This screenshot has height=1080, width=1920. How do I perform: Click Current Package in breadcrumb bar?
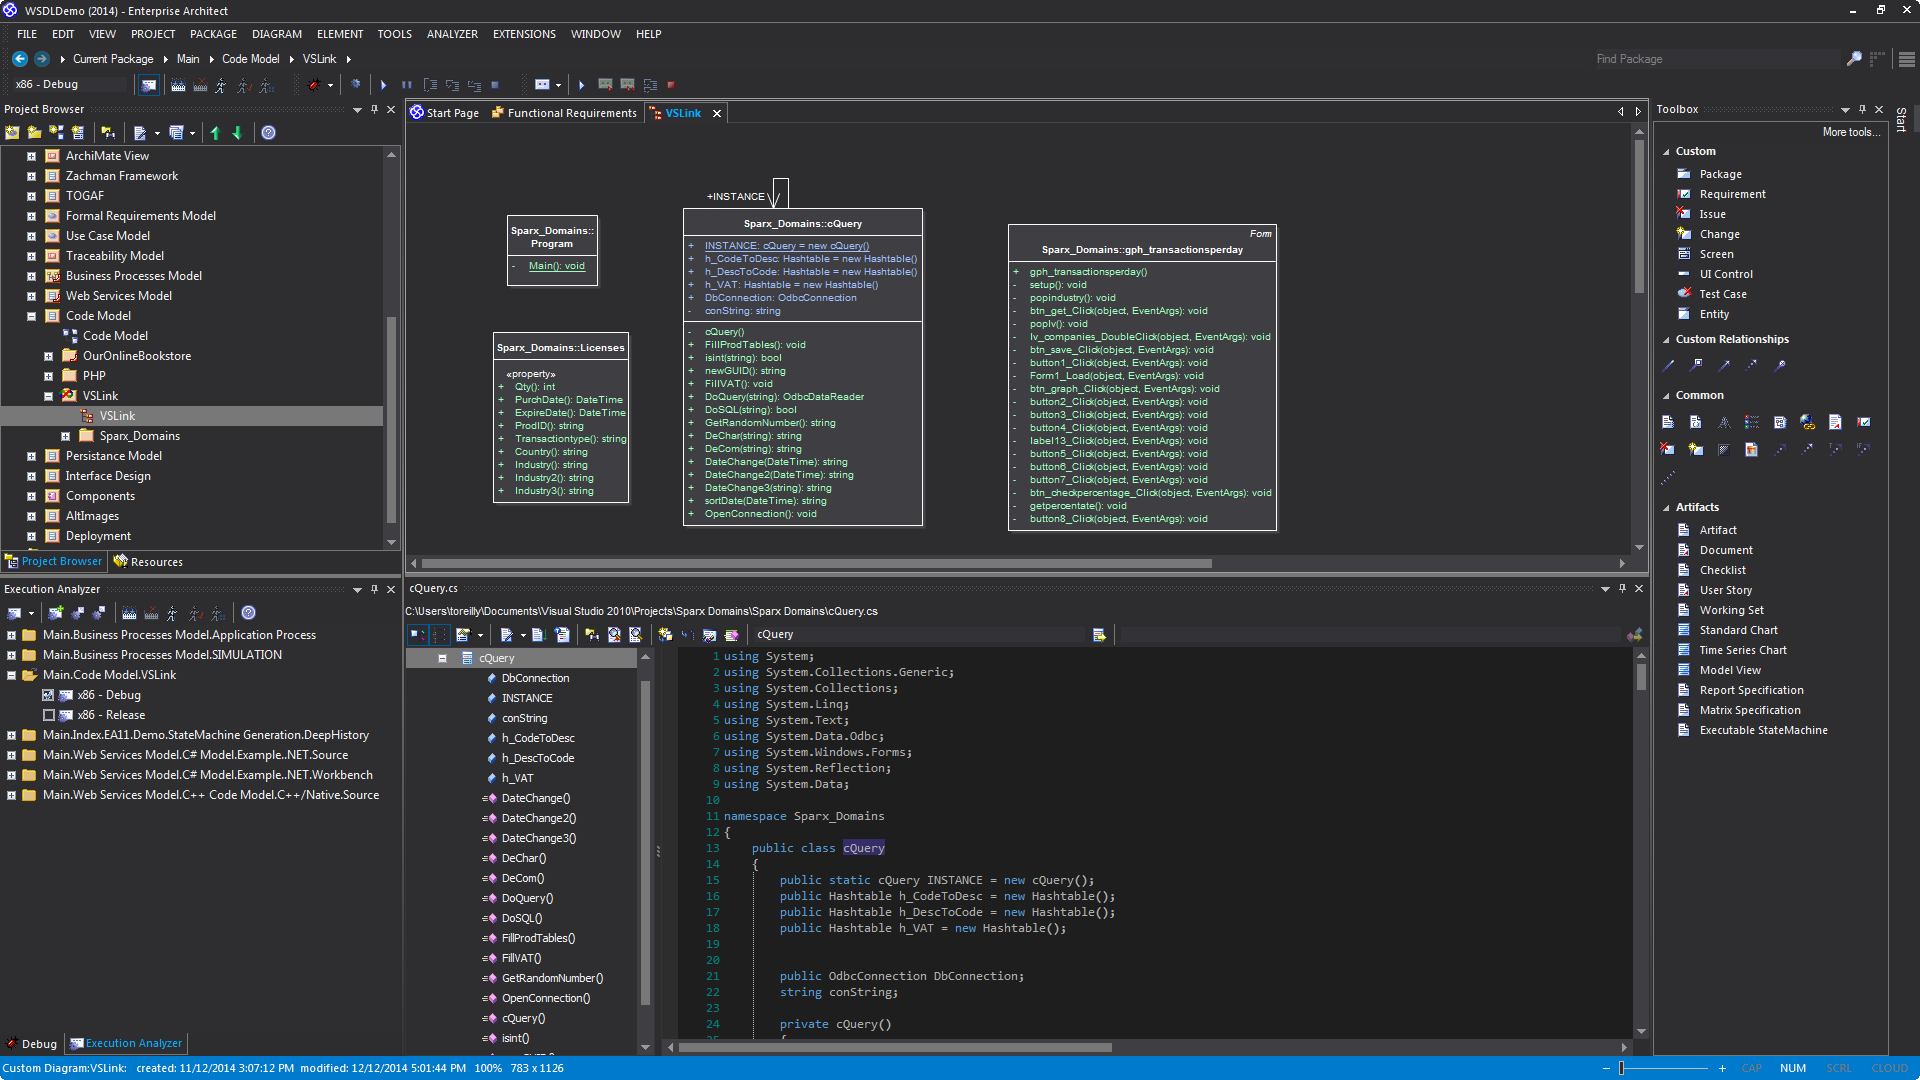tap(113, 59)
